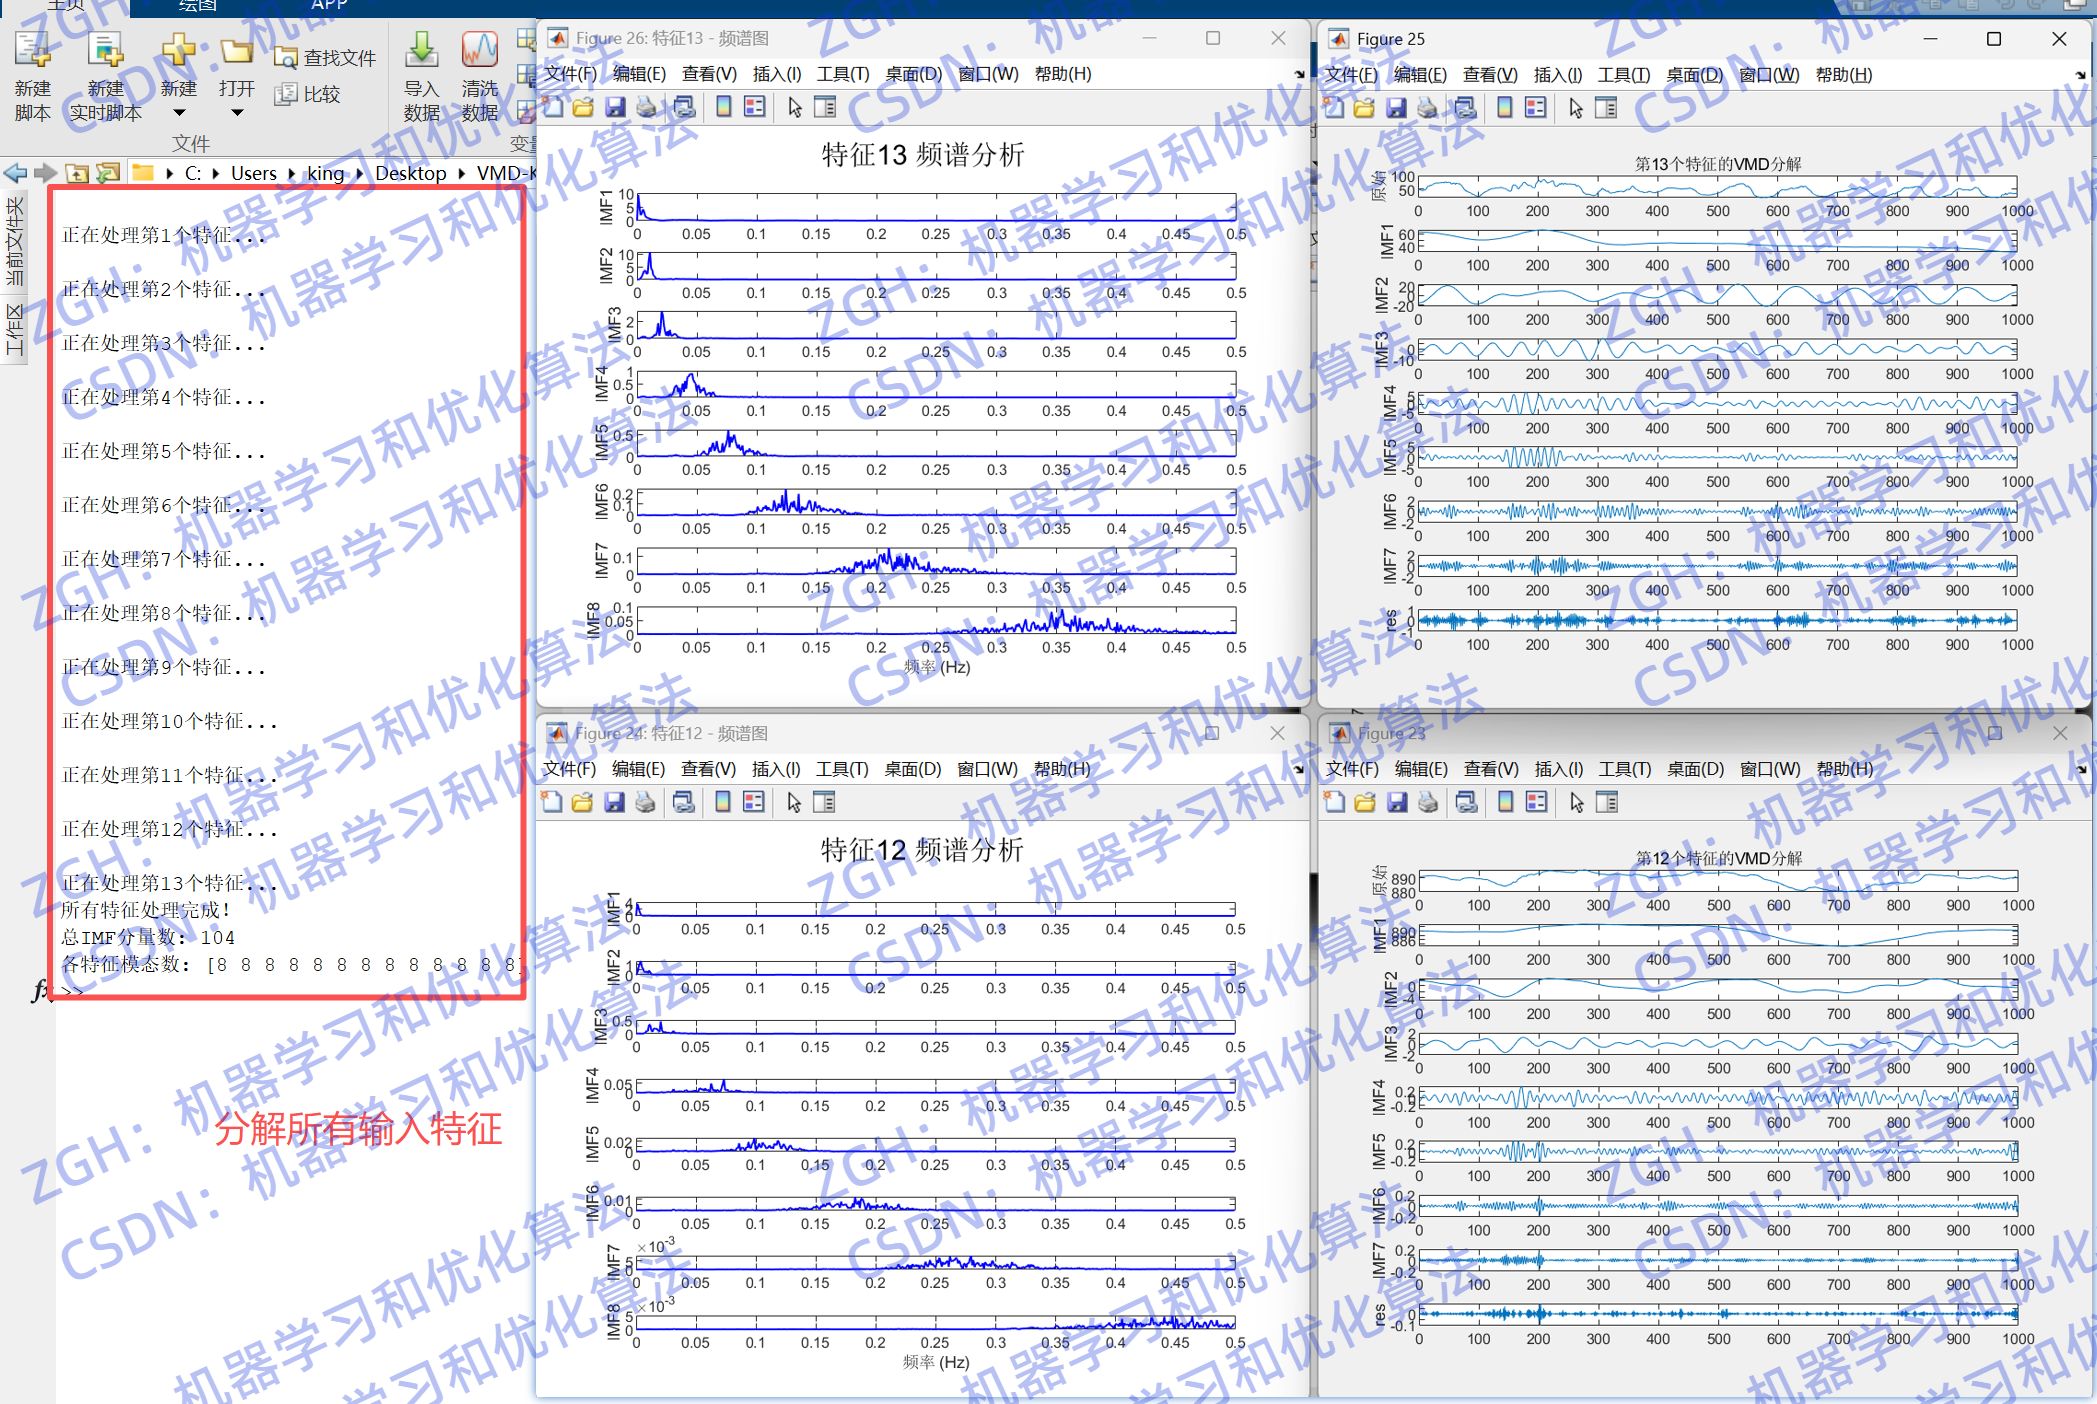Expand the arrow after Desktop in path
Viewport: 2097px width, 1404px height.
click(462, 174)
